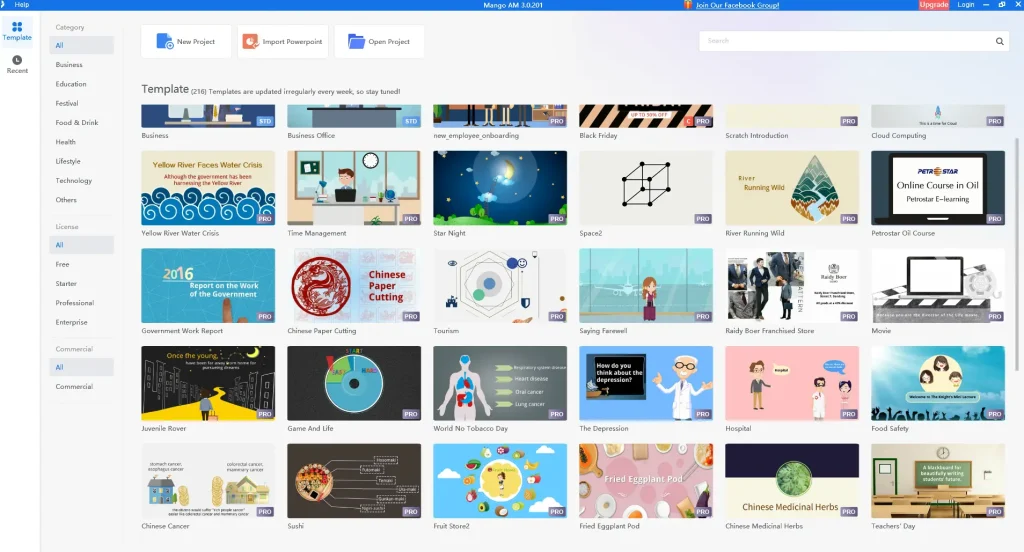Click the search magnifier icon
Viewport: 1024px width, 552px height.
point(999,42)
